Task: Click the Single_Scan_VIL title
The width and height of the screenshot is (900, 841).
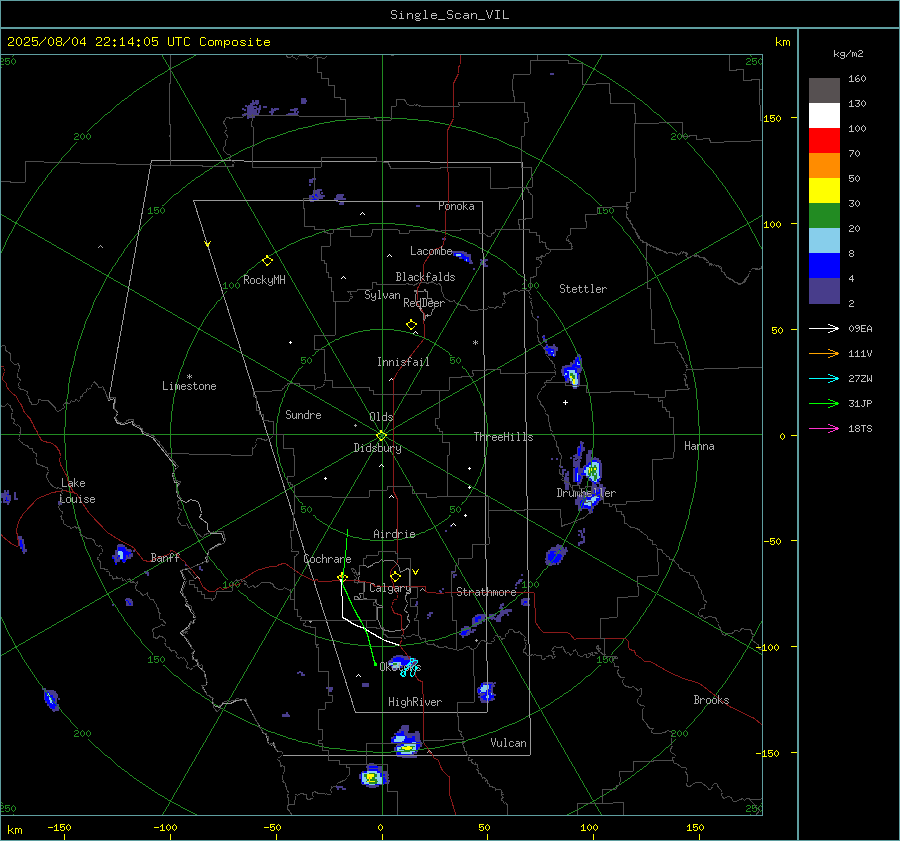Action: 449,15
